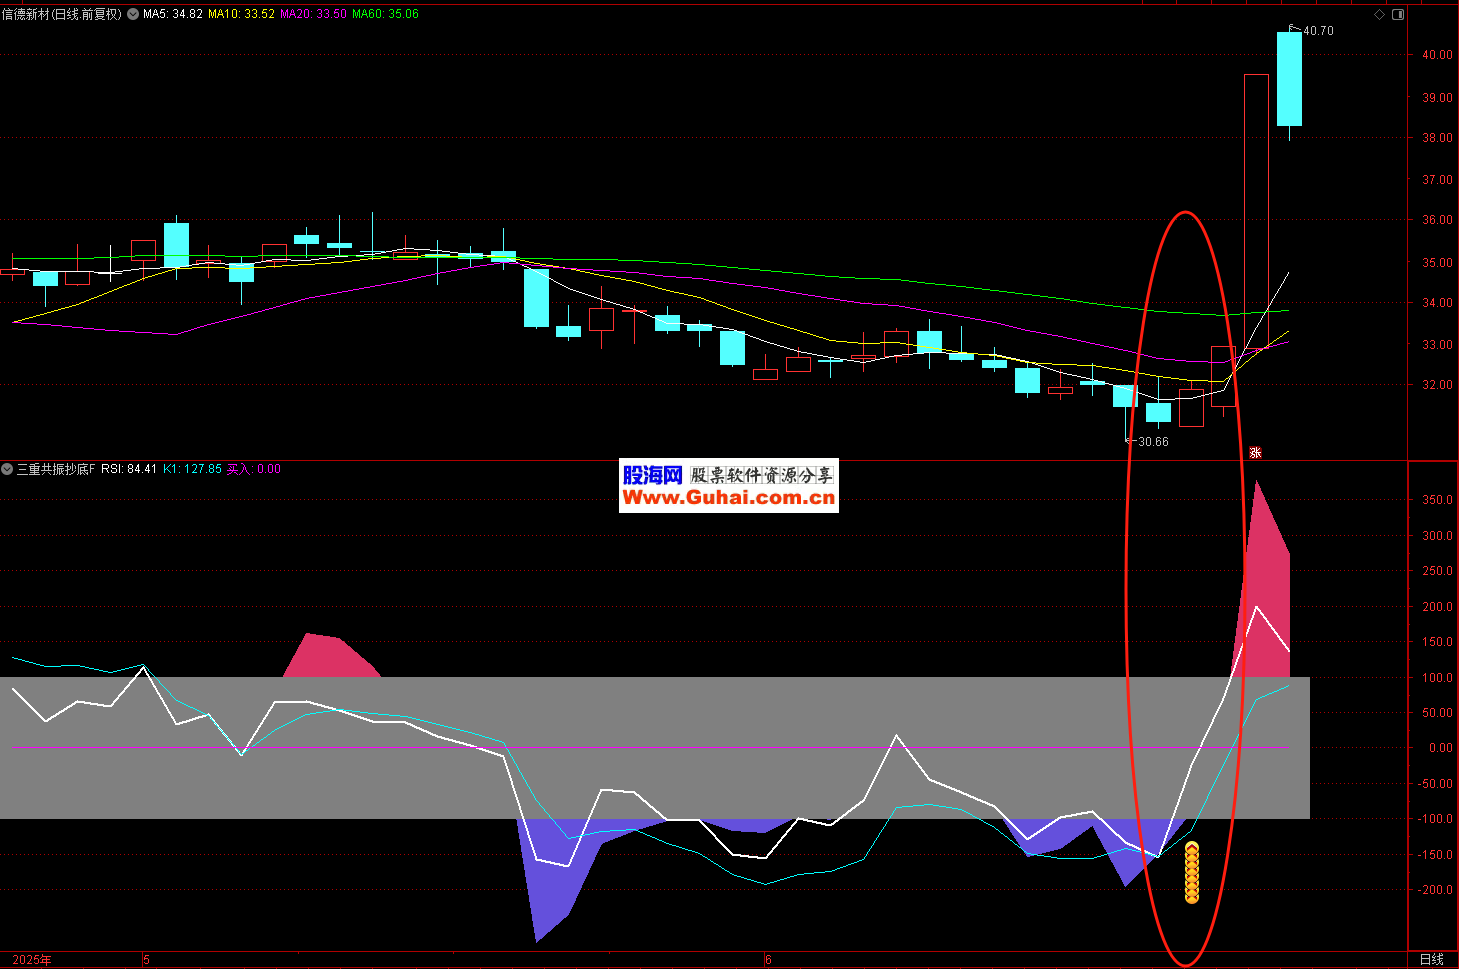Click the 2025年 label on time axis
Screen dimensions: 1459x969
32,960
